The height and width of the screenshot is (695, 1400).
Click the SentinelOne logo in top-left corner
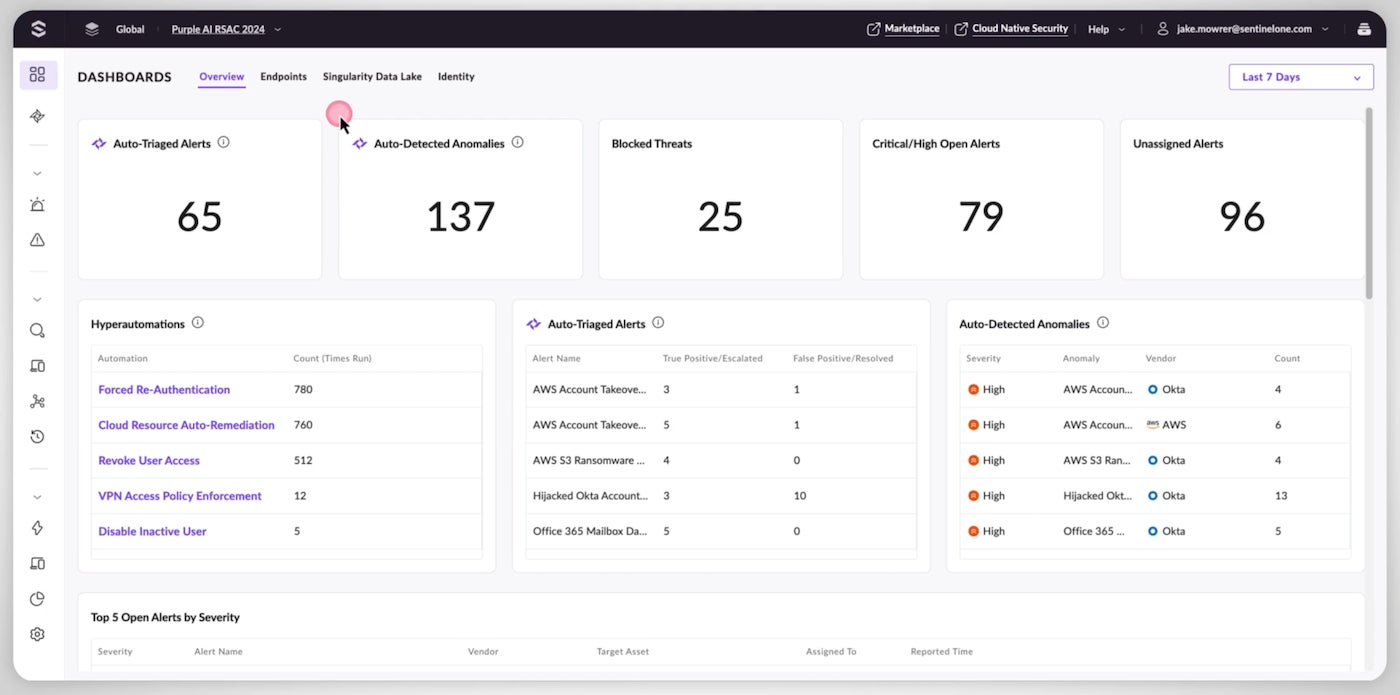[x=38, y=29]
